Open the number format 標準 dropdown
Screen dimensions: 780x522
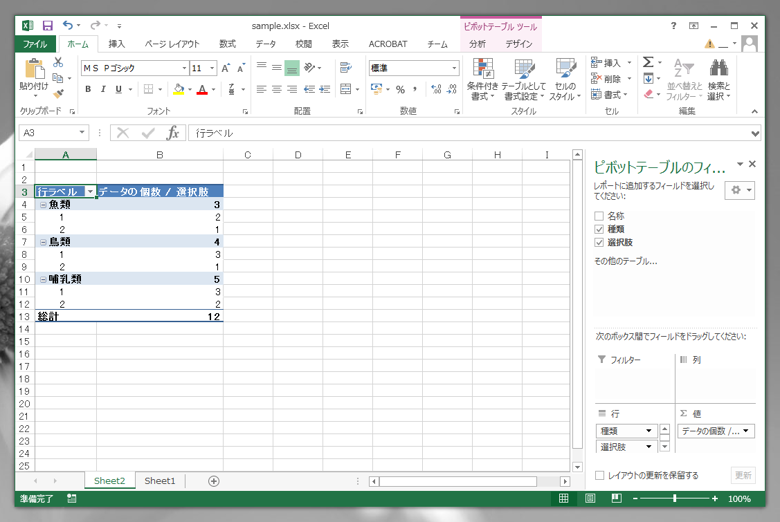(454, 68)
